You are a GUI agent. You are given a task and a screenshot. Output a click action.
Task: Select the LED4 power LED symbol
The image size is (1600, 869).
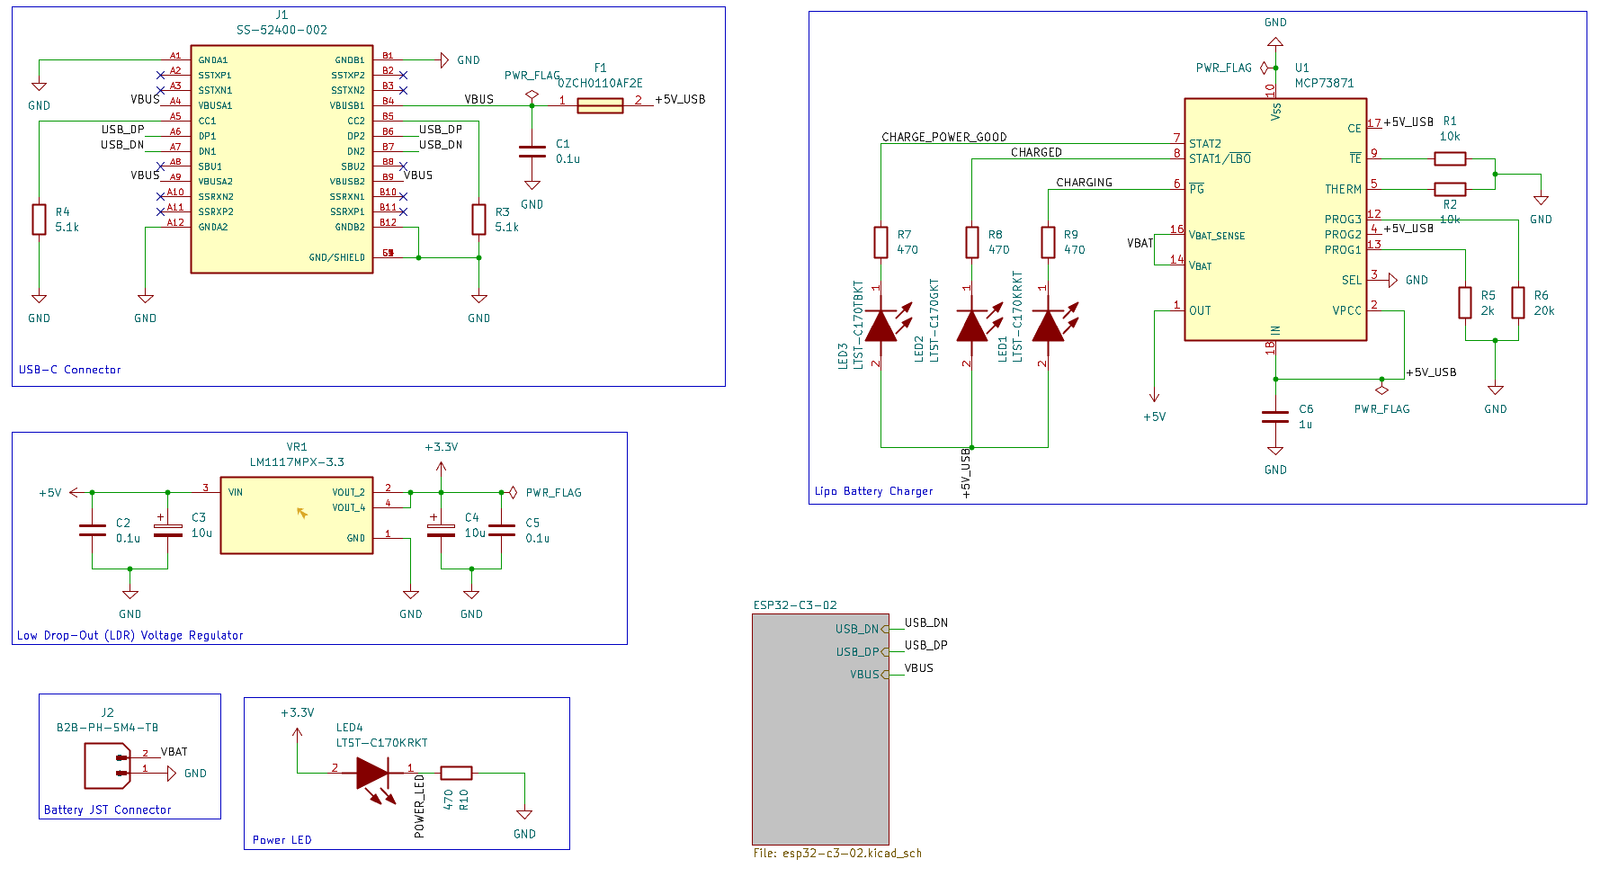tap(373, 773)
